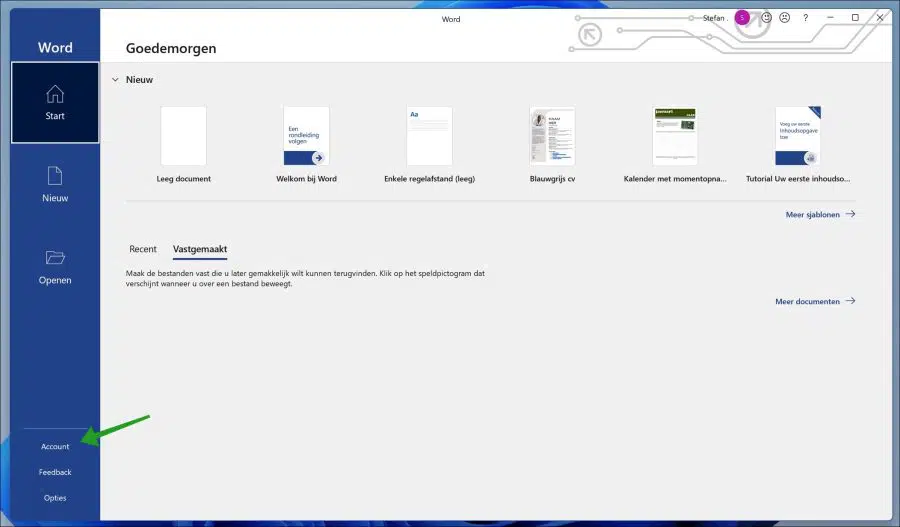Image resolution: width=900 pixels, height=527 pixels.
Task: Follow the Meer documenten link
Action: pyautogui.click(x=815, y=301)
